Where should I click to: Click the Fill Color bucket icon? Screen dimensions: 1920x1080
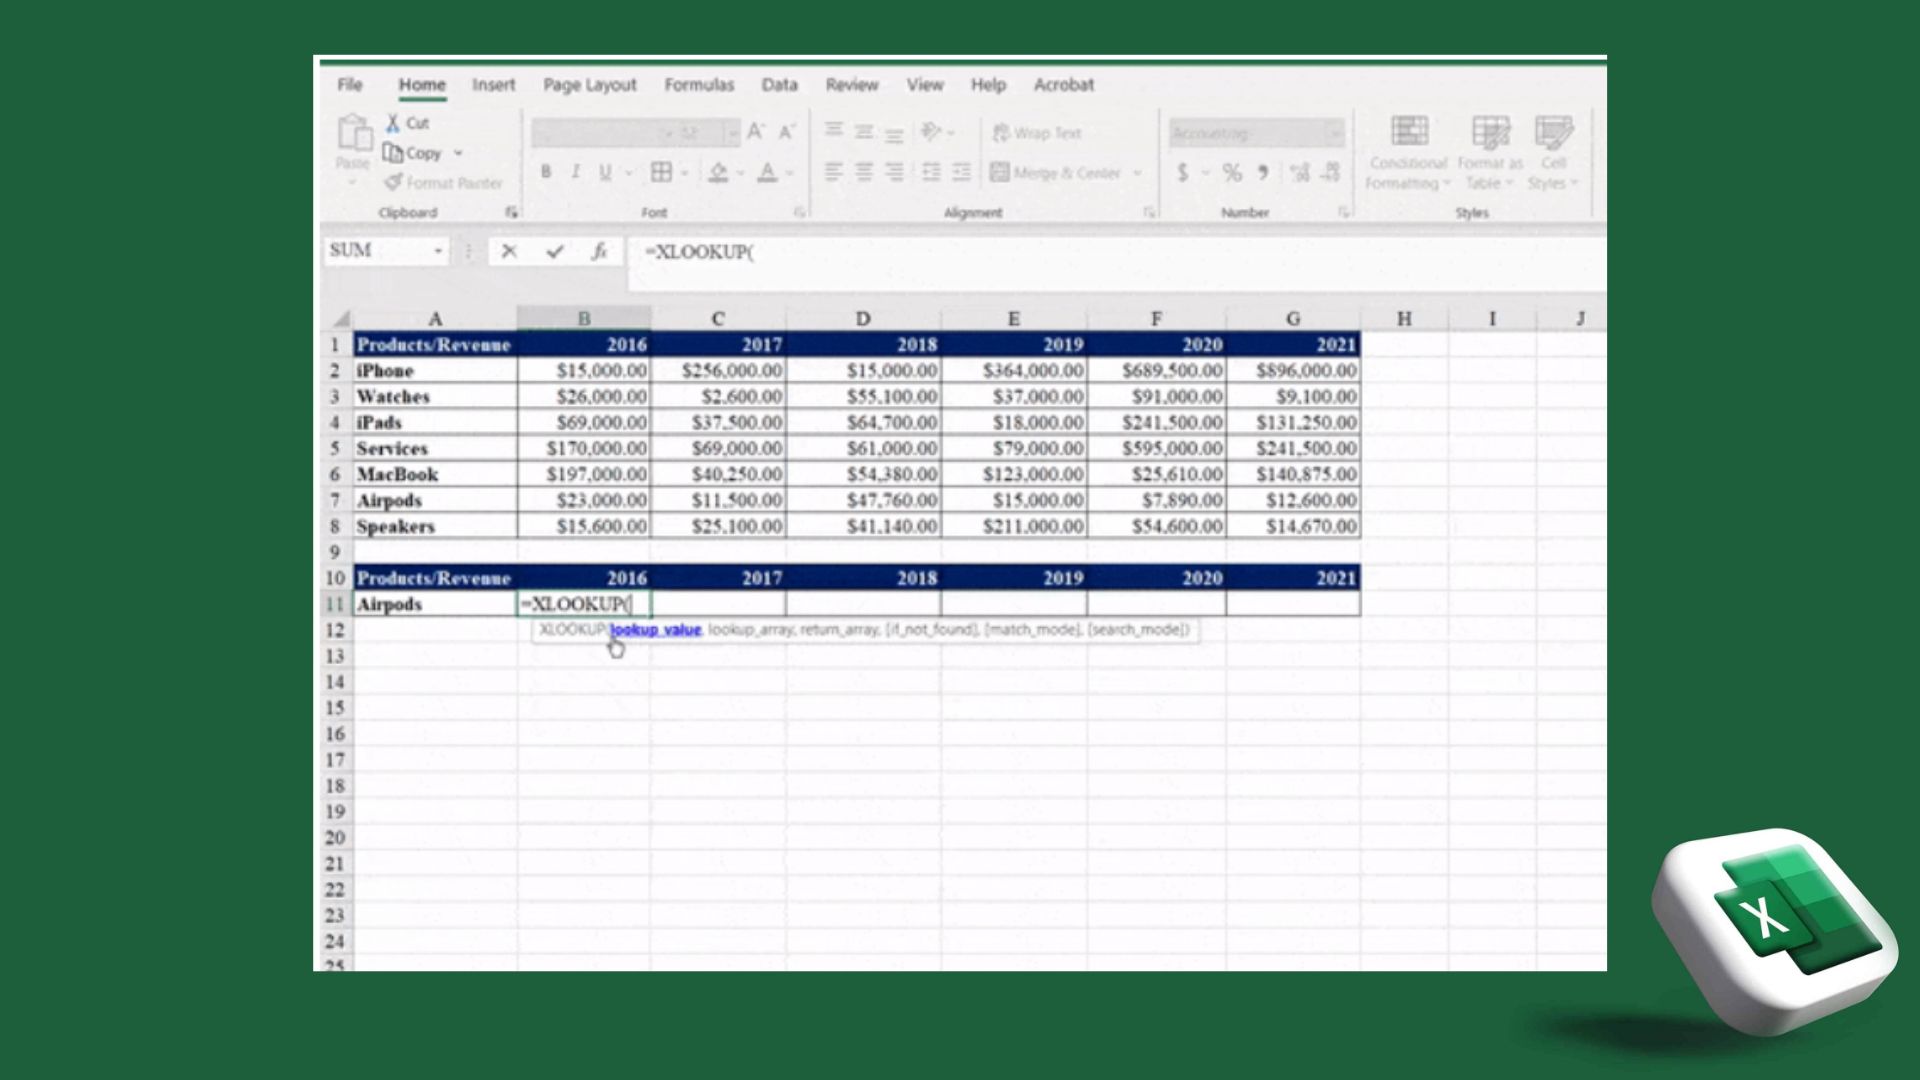click(718, 172)
